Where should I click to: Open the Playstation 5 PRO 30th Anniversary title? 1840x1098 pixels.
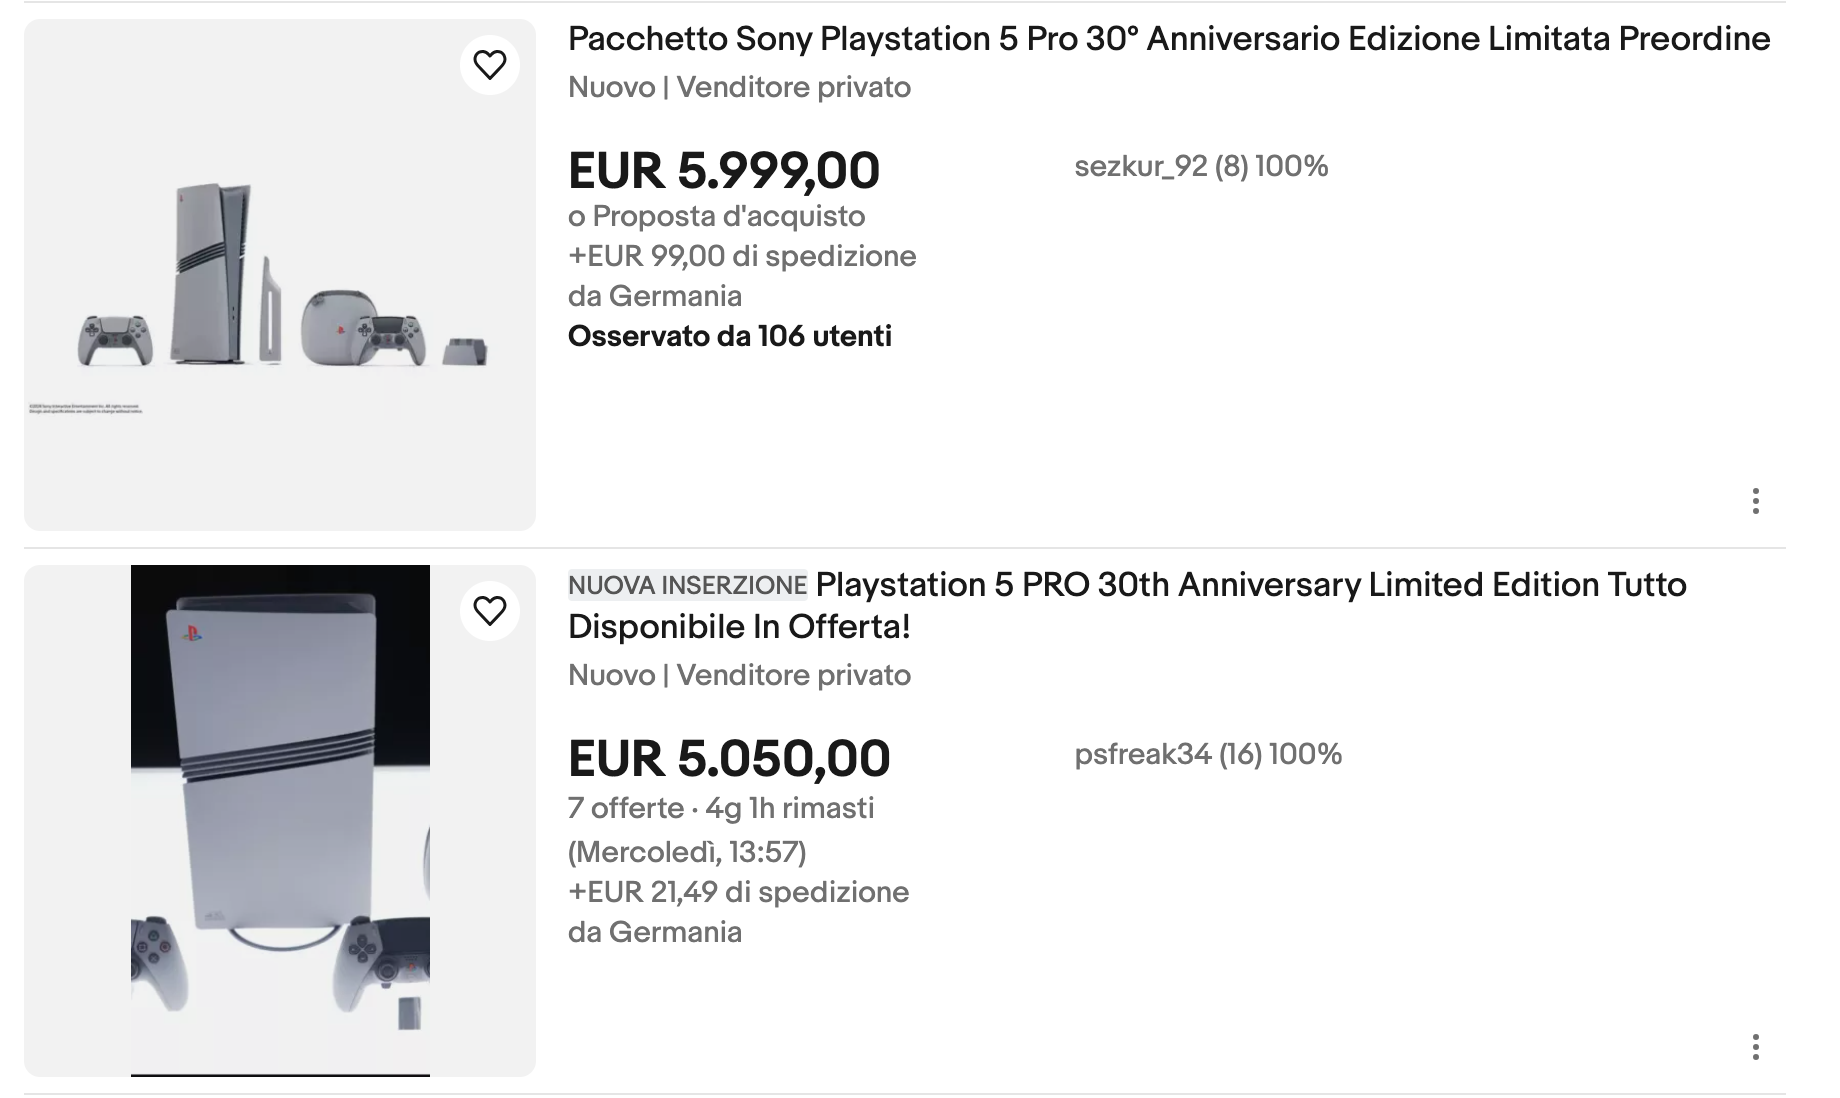(1250, 585)
